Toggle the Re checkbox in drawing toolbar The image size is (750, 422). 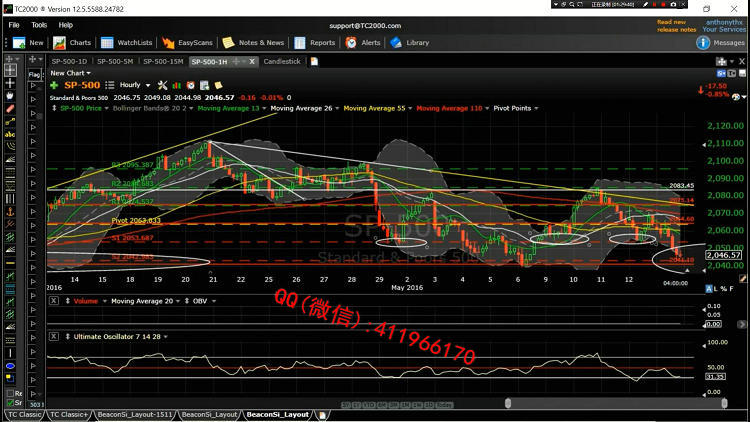(x=10, y=393)
